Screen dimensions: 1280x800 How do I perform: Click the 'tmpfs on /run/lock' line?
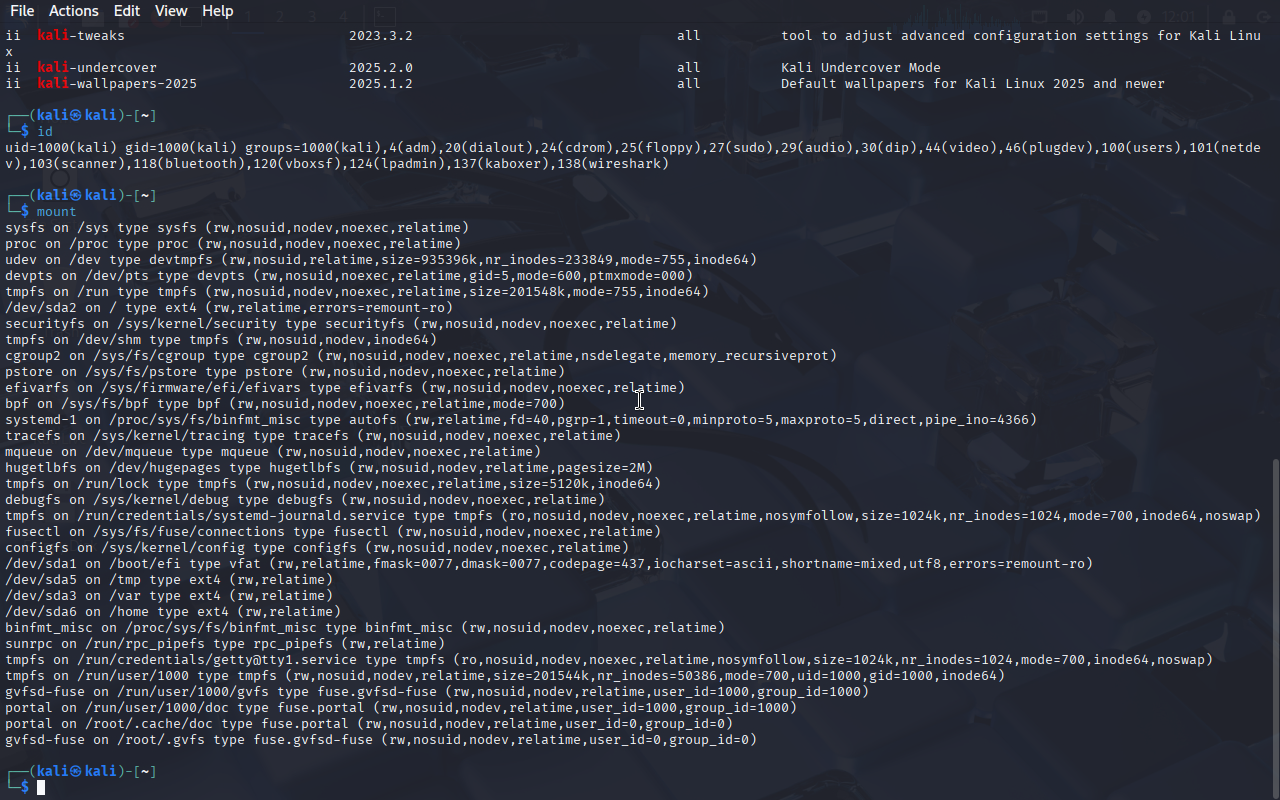333,484
